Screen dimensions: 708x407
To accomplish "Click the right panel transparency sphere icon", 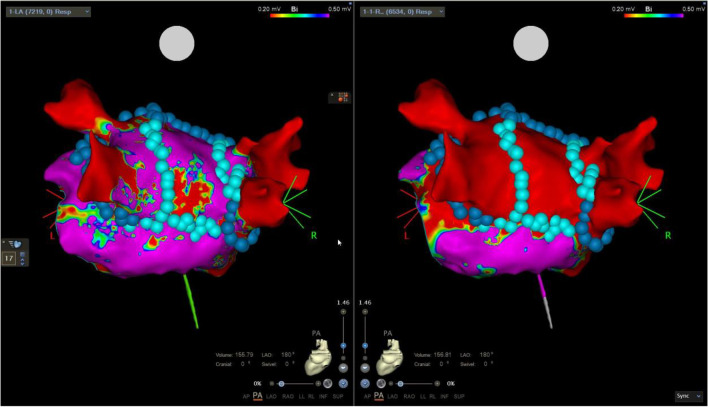I will tap(381, 384).
